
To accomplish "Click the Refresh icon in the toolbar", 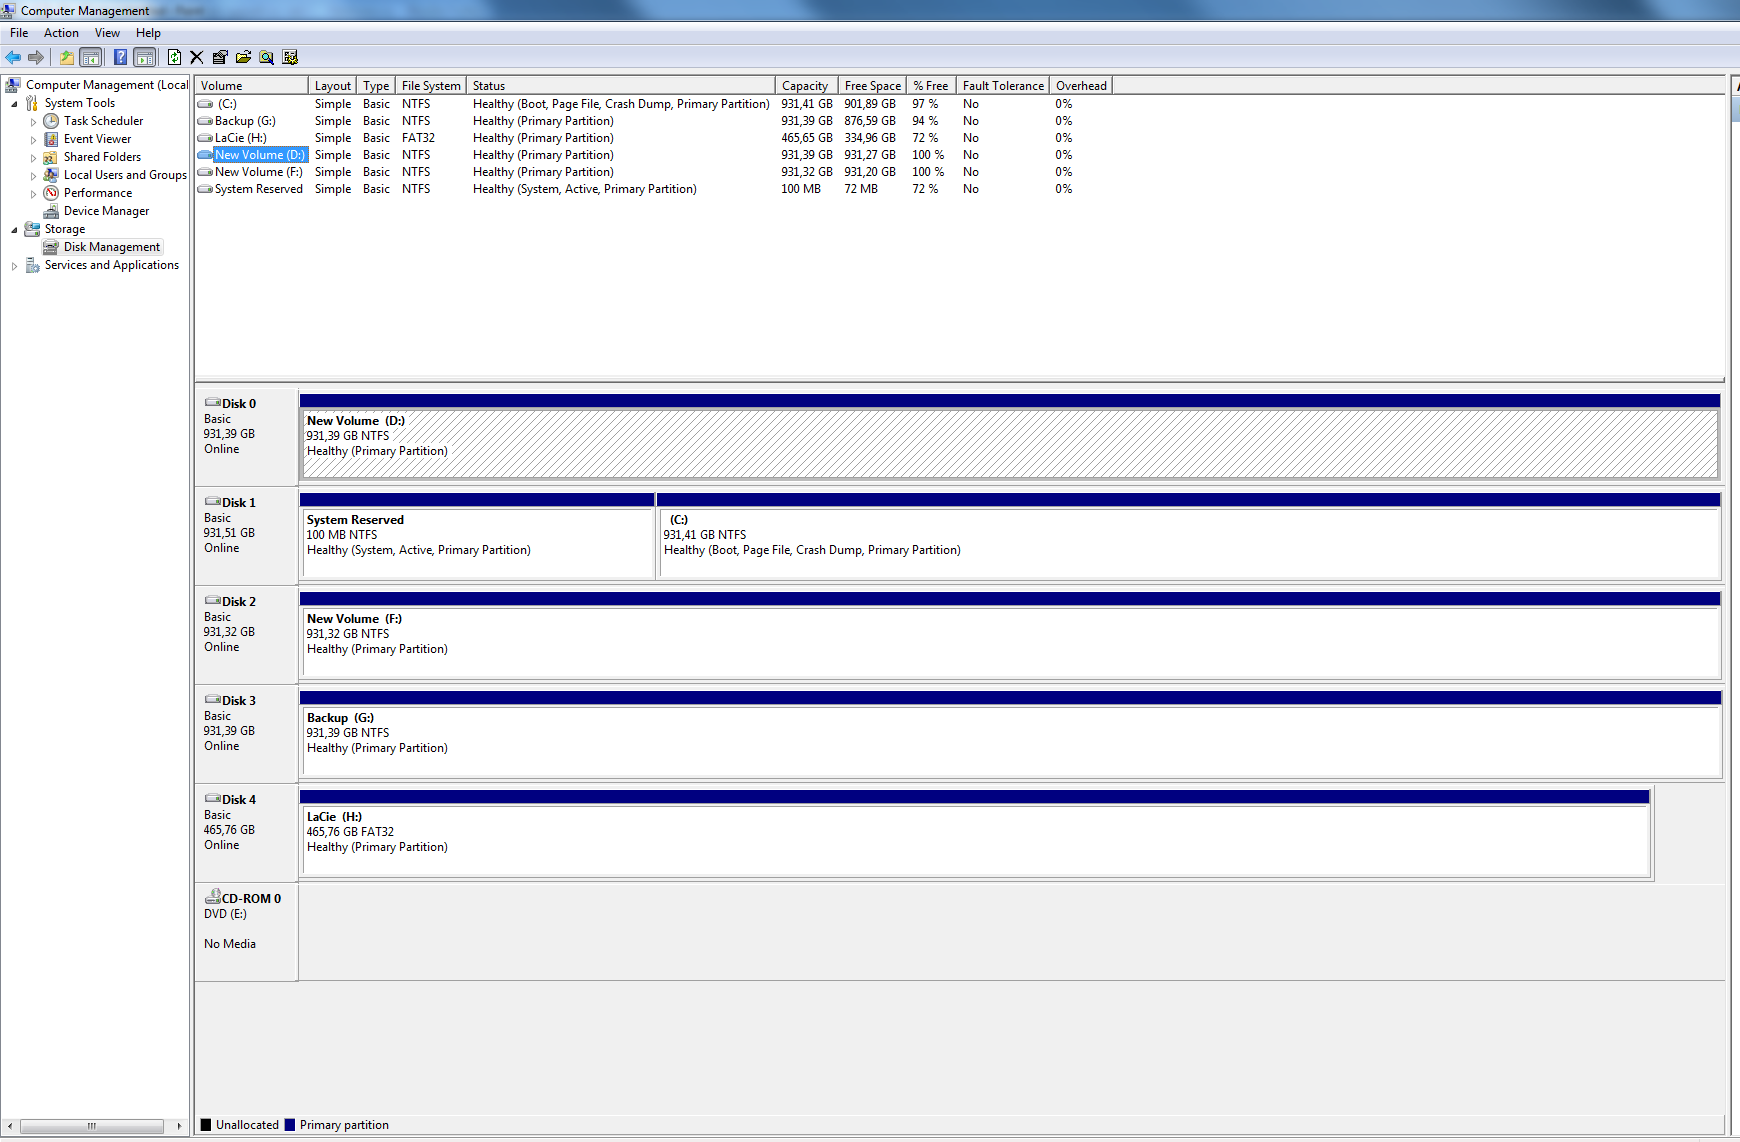I will (x=174, y=57).
